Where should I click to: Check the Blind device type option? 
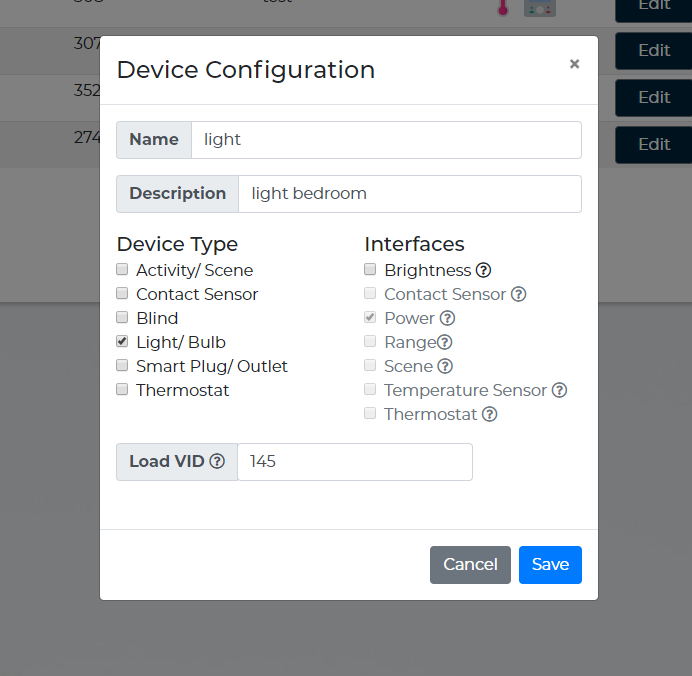pos(122,318)
